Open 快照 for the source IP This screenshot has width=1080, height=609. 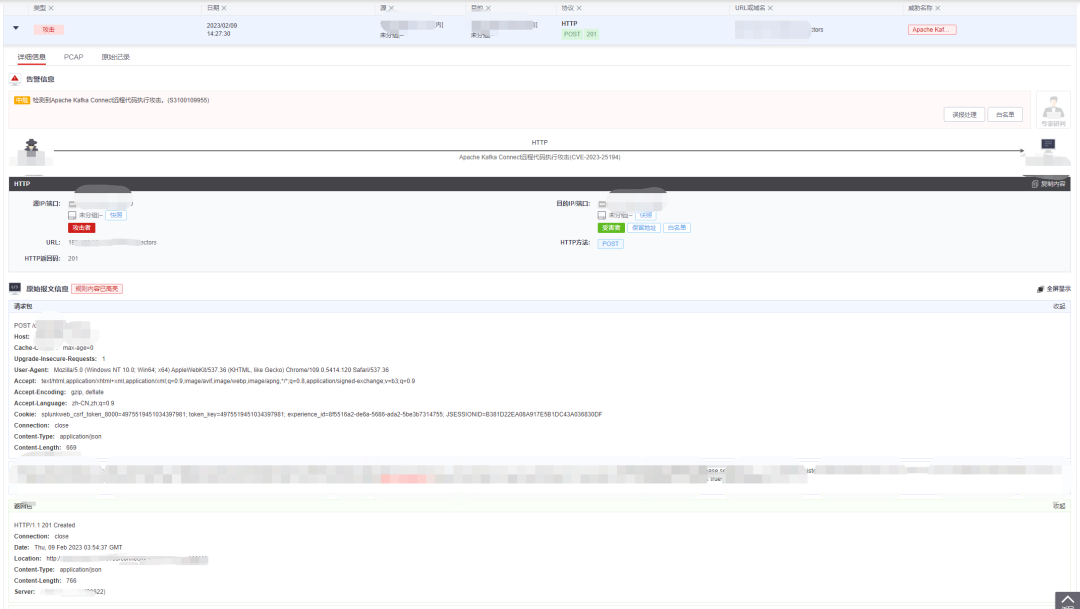tap(116, 216)
